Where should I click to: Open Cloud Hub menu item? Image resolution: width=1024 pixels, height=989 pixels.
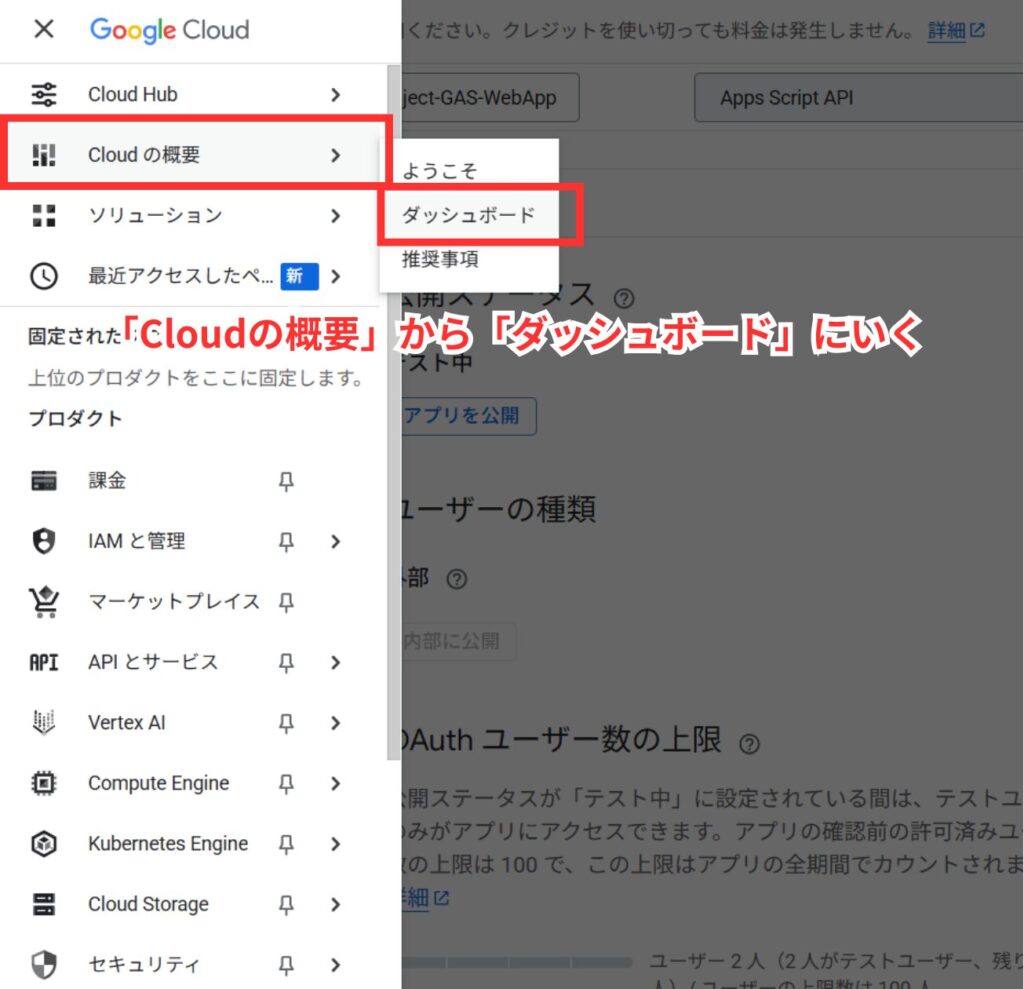[189, 95]
